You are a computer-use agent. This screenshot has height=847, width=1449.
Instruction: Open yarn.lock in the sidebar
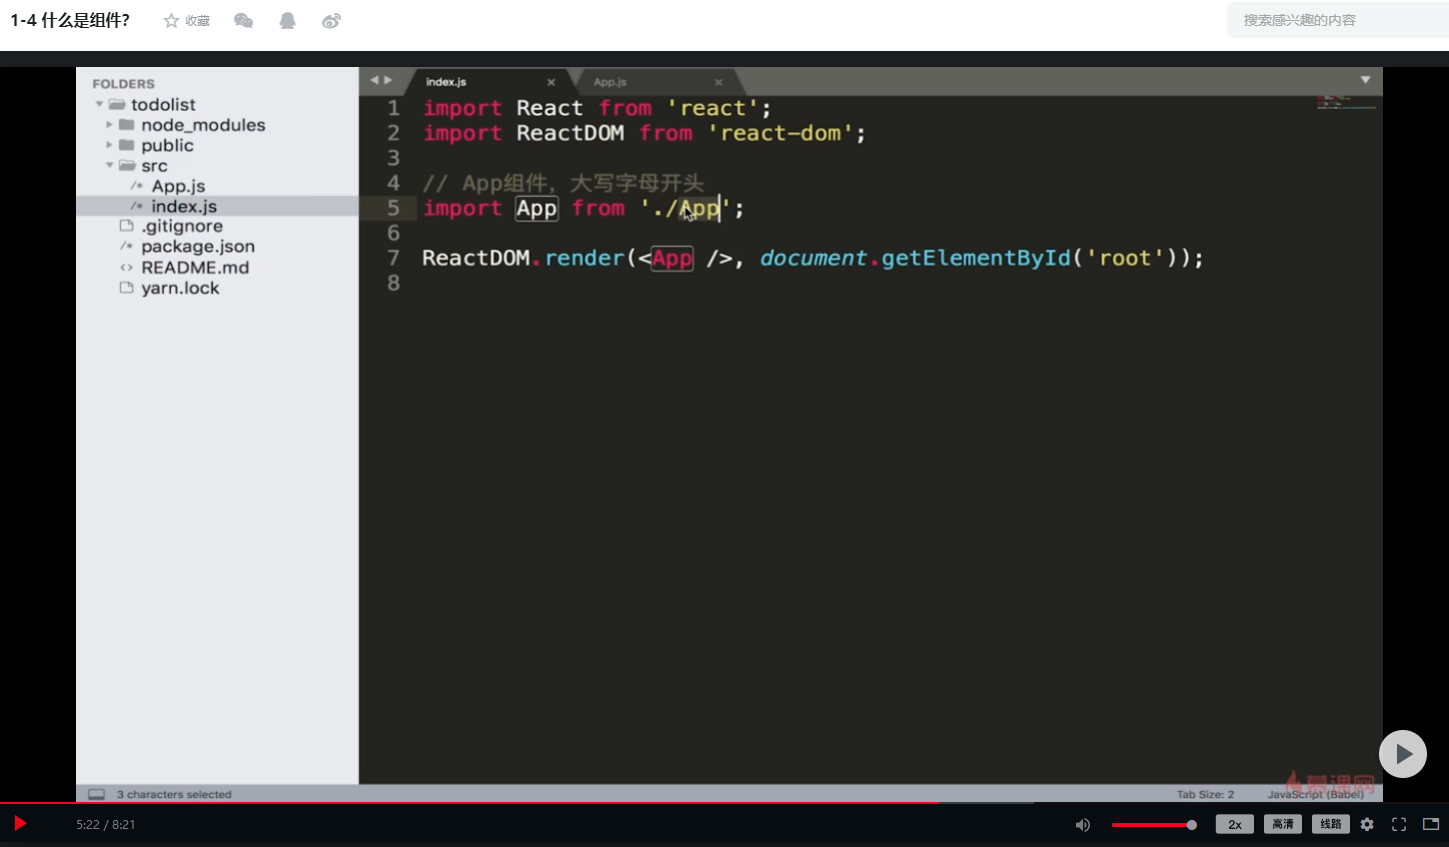180,288
